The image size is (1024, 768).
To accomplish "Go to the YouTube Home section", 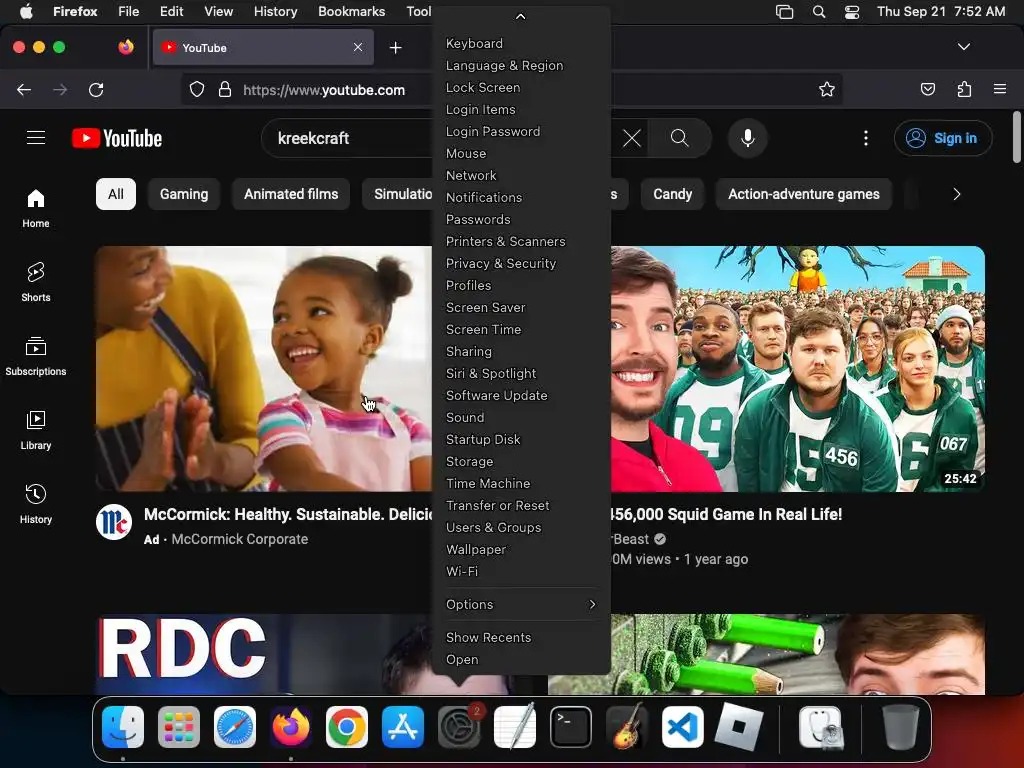I will pos(36,208).
